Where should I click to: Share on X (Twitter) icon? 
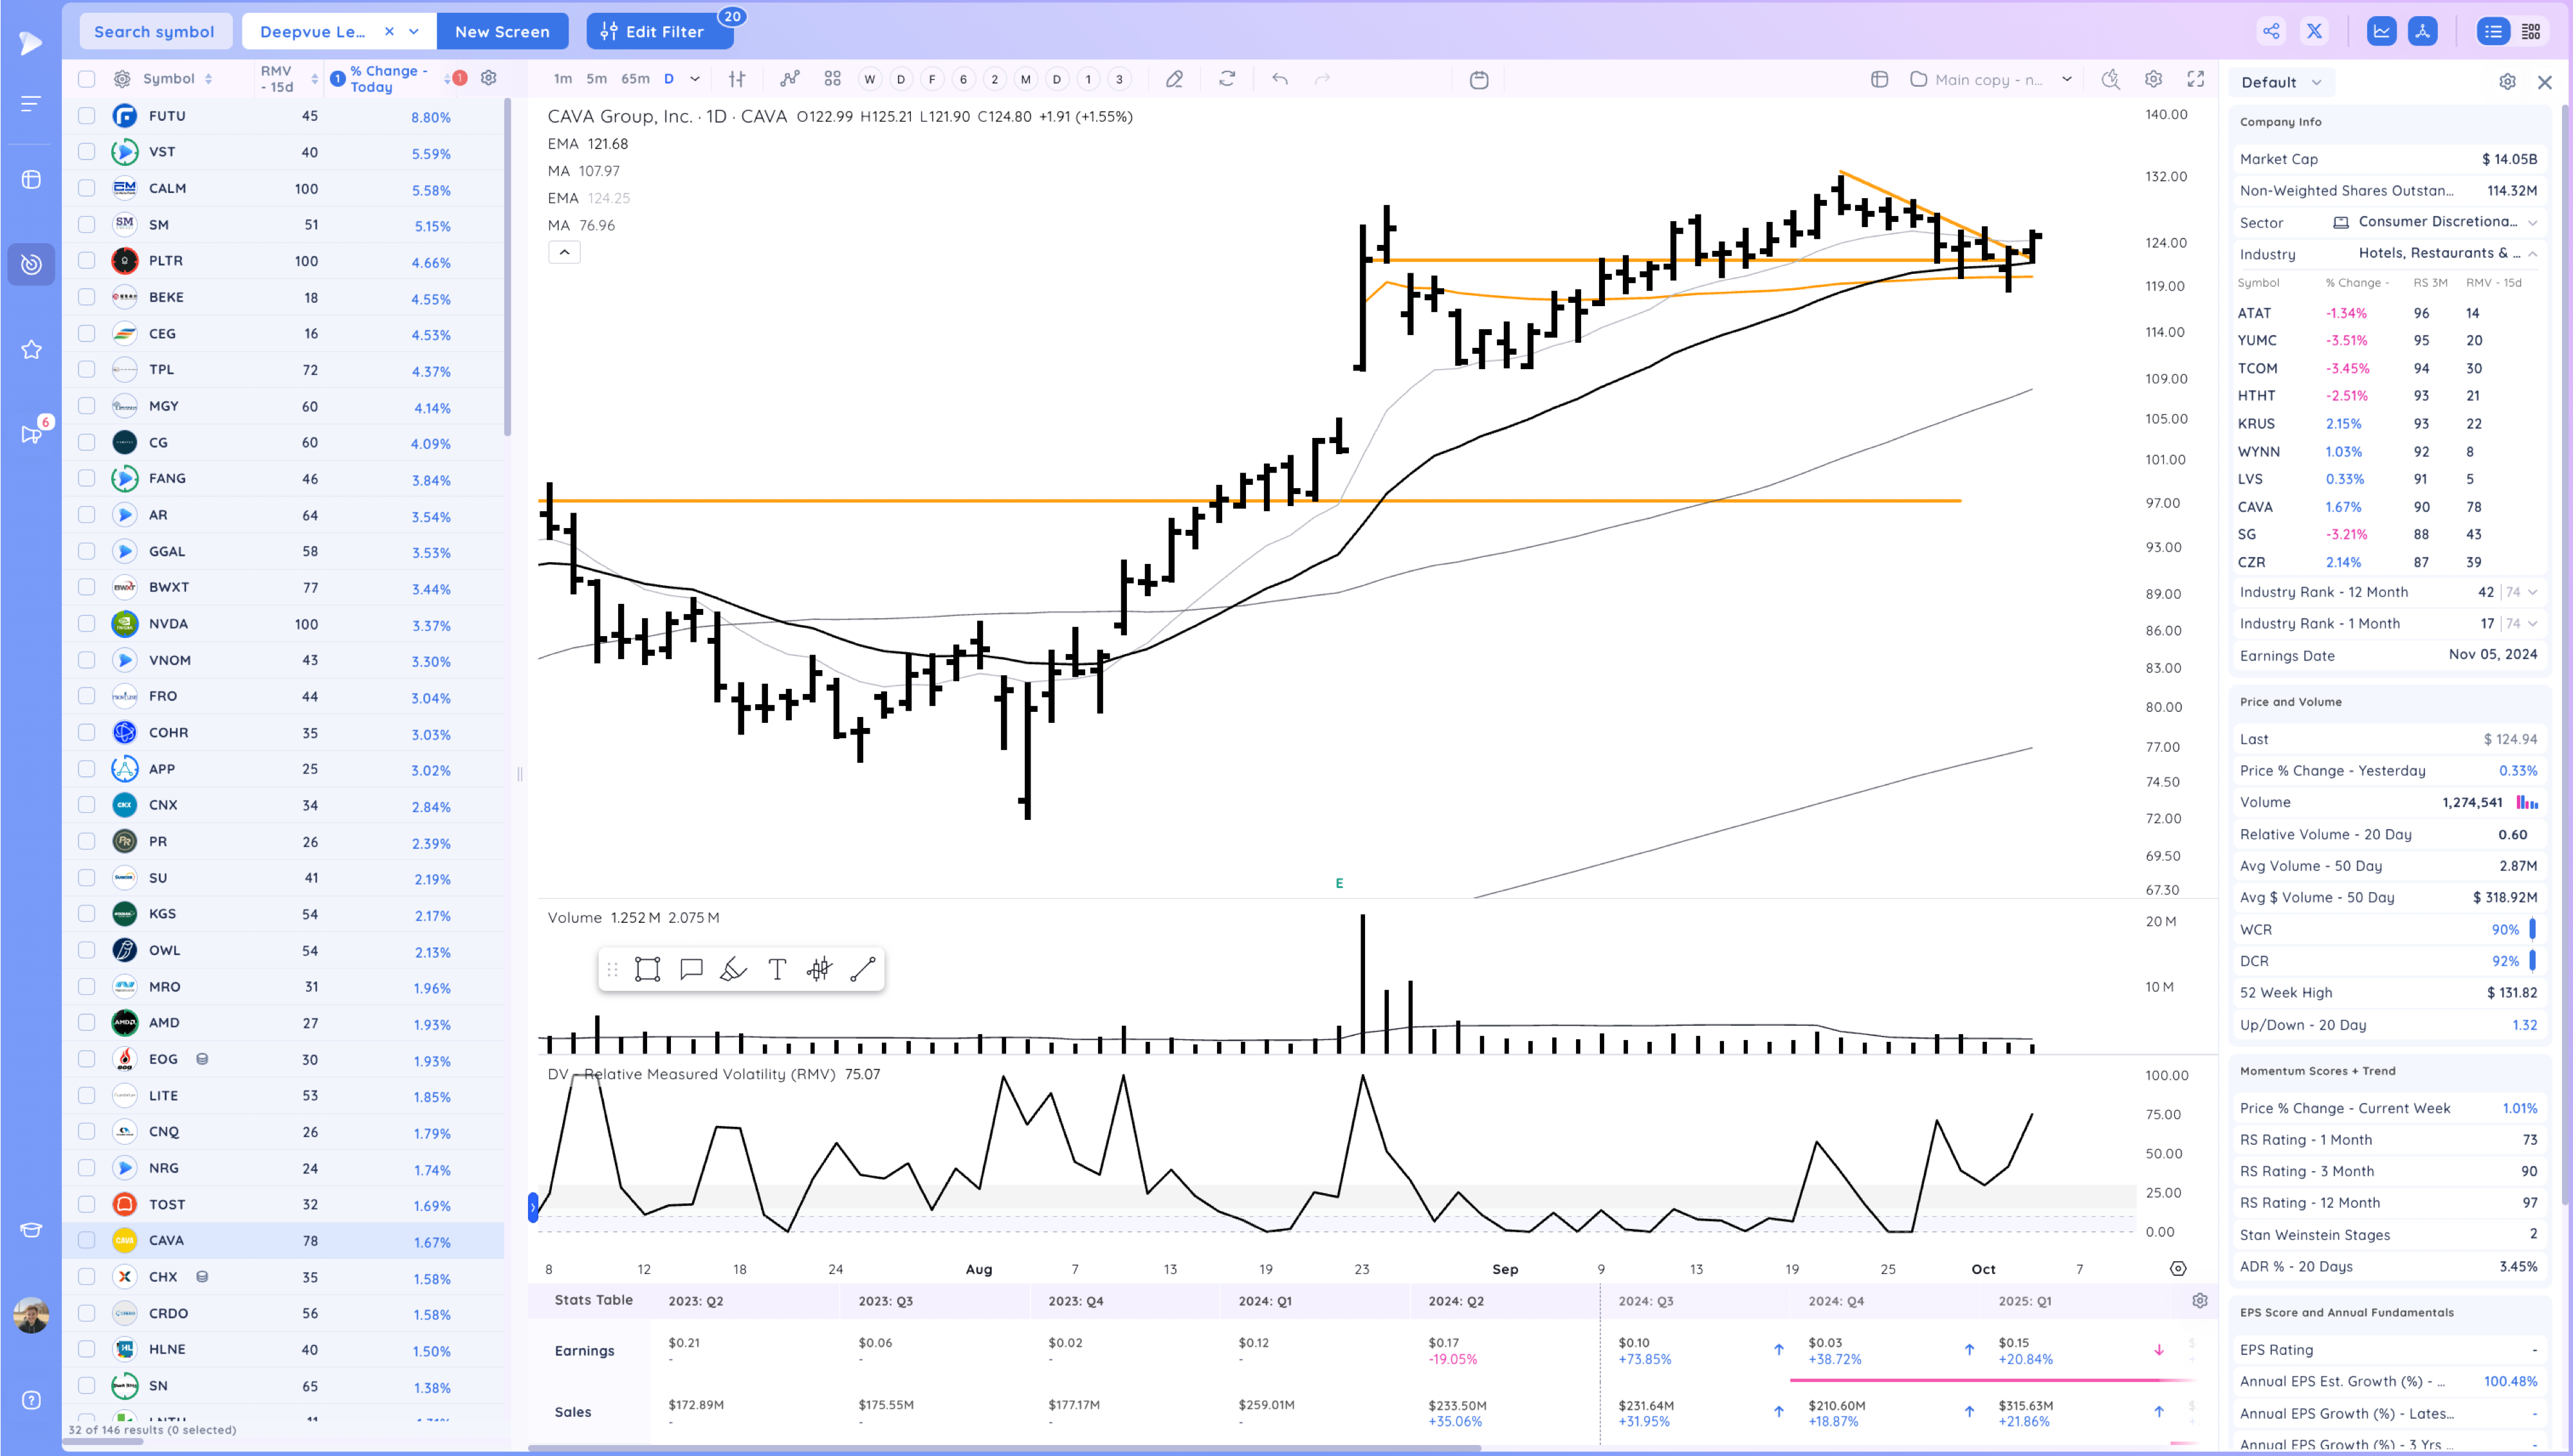(2314, 31)
